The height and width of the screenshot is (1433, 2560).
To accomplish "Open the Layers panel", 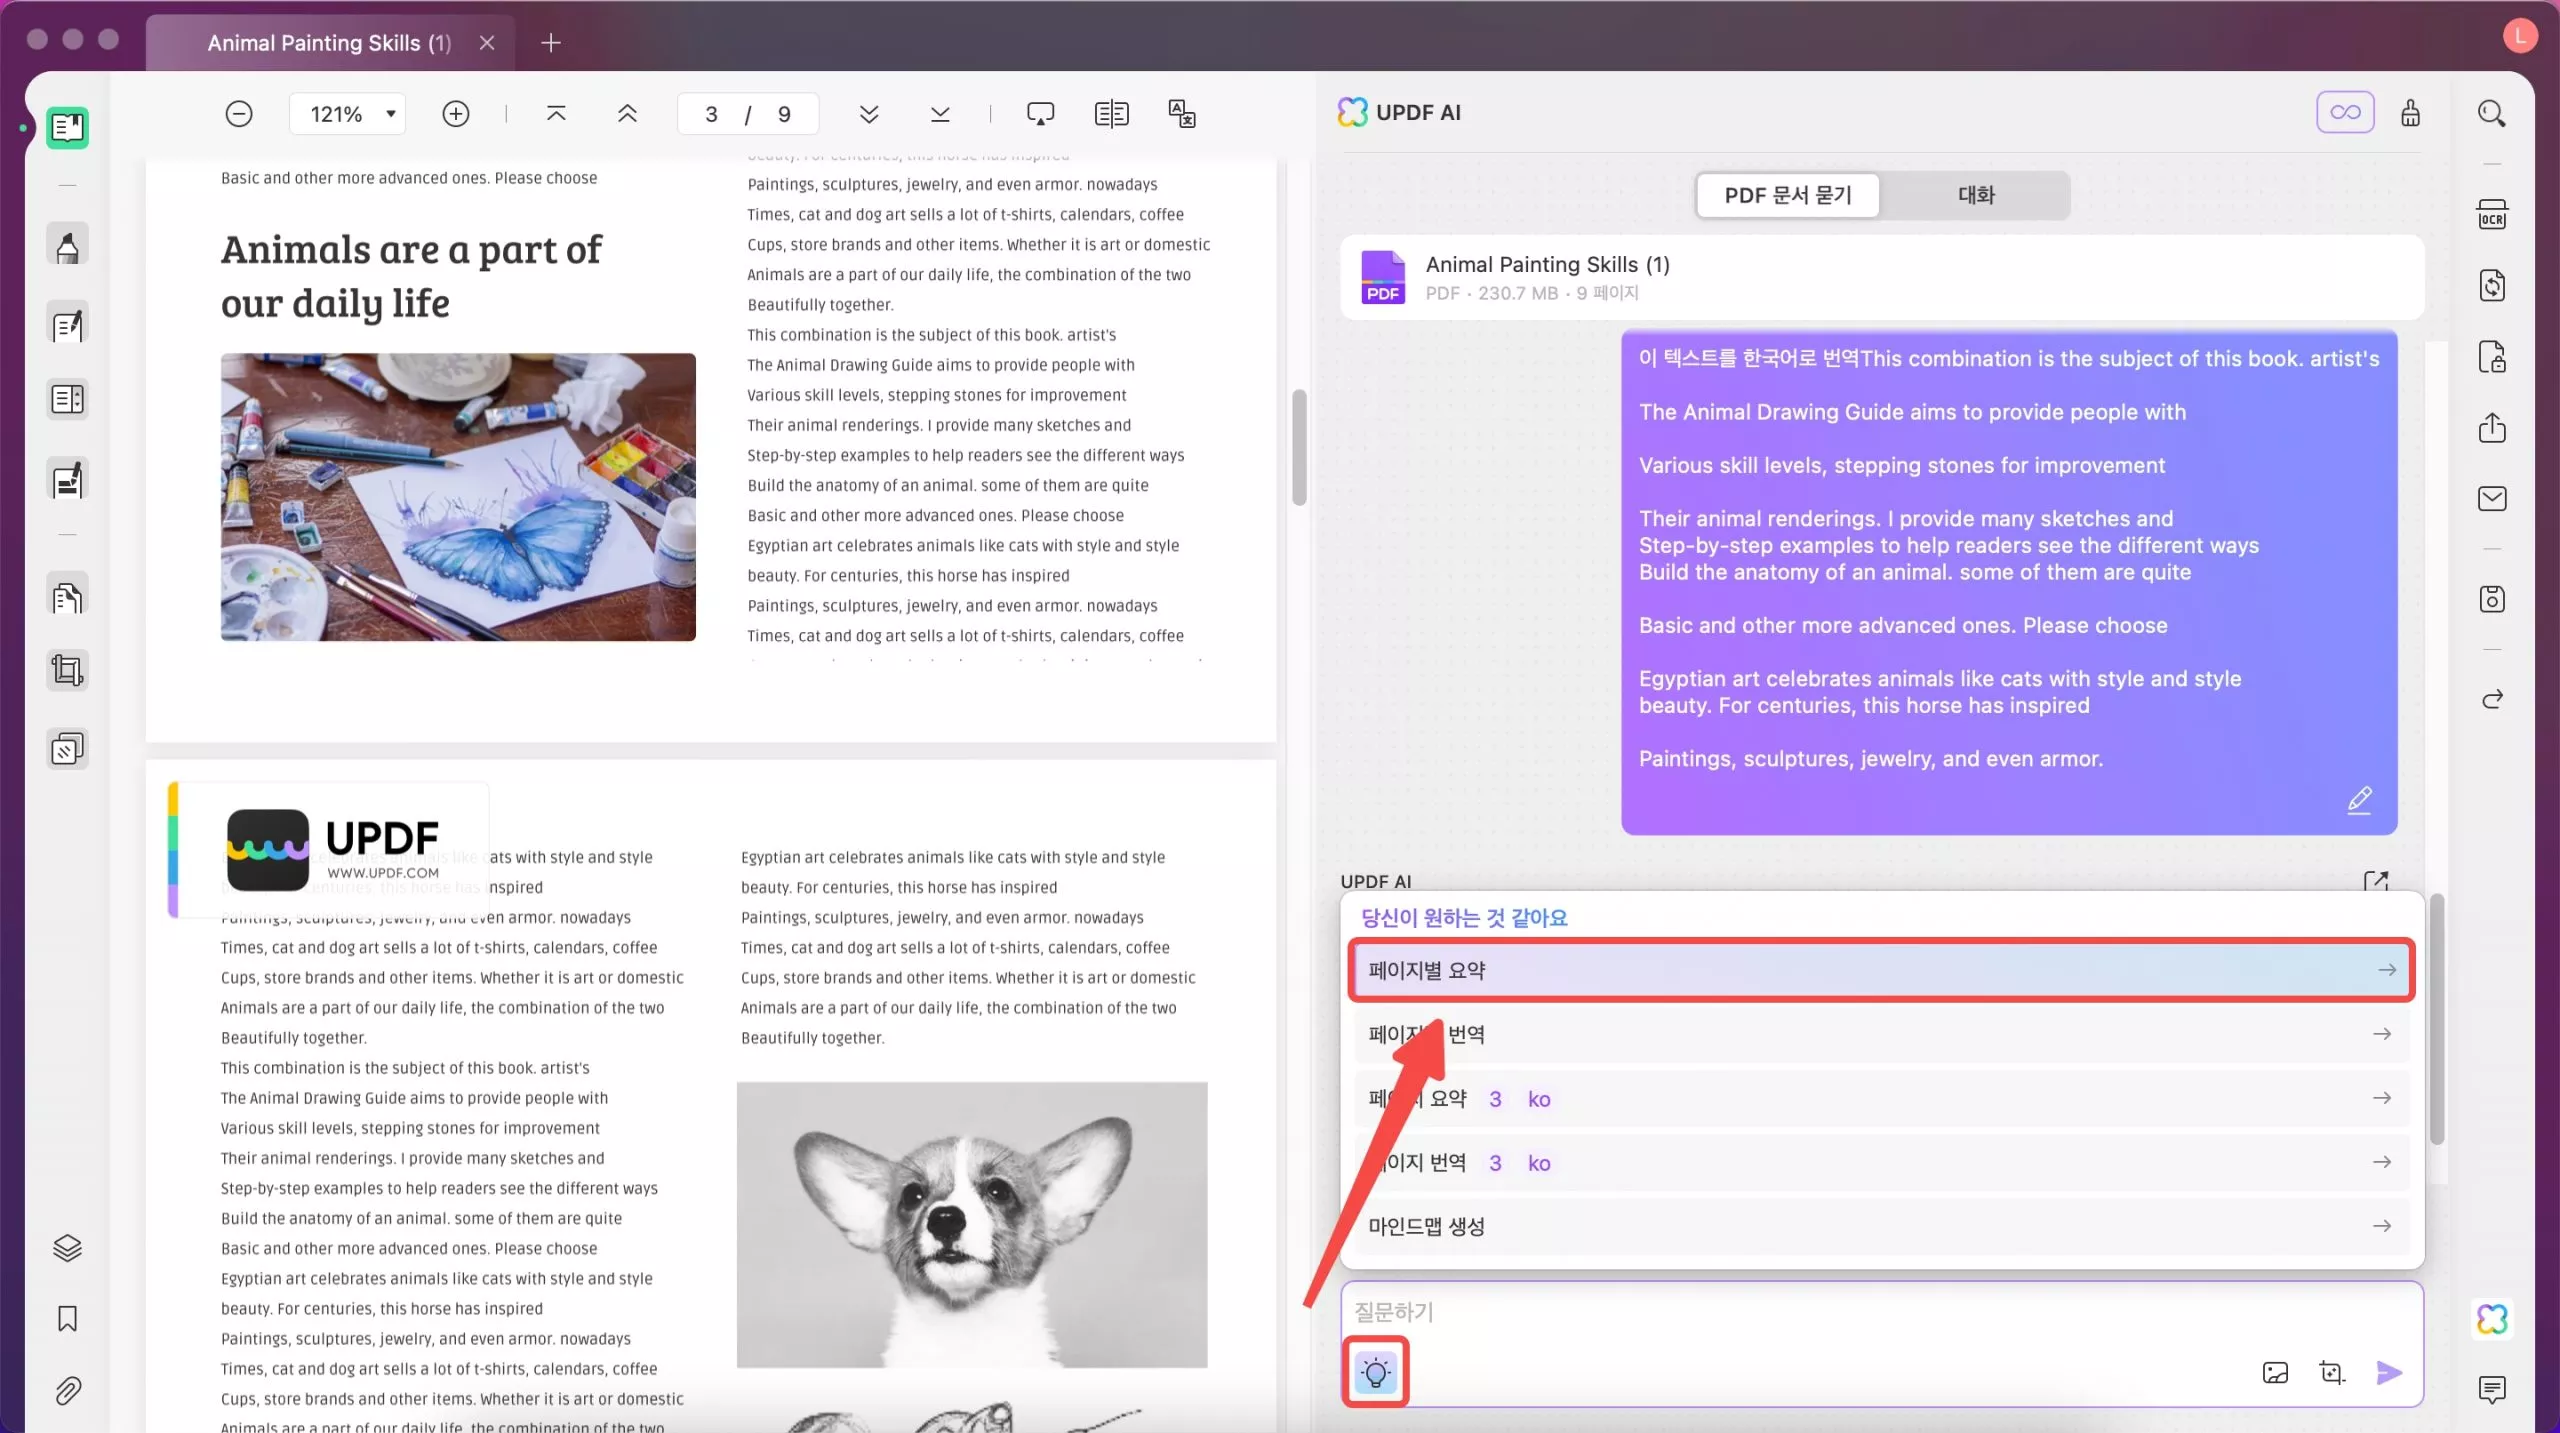I will tap(67, 1248).
